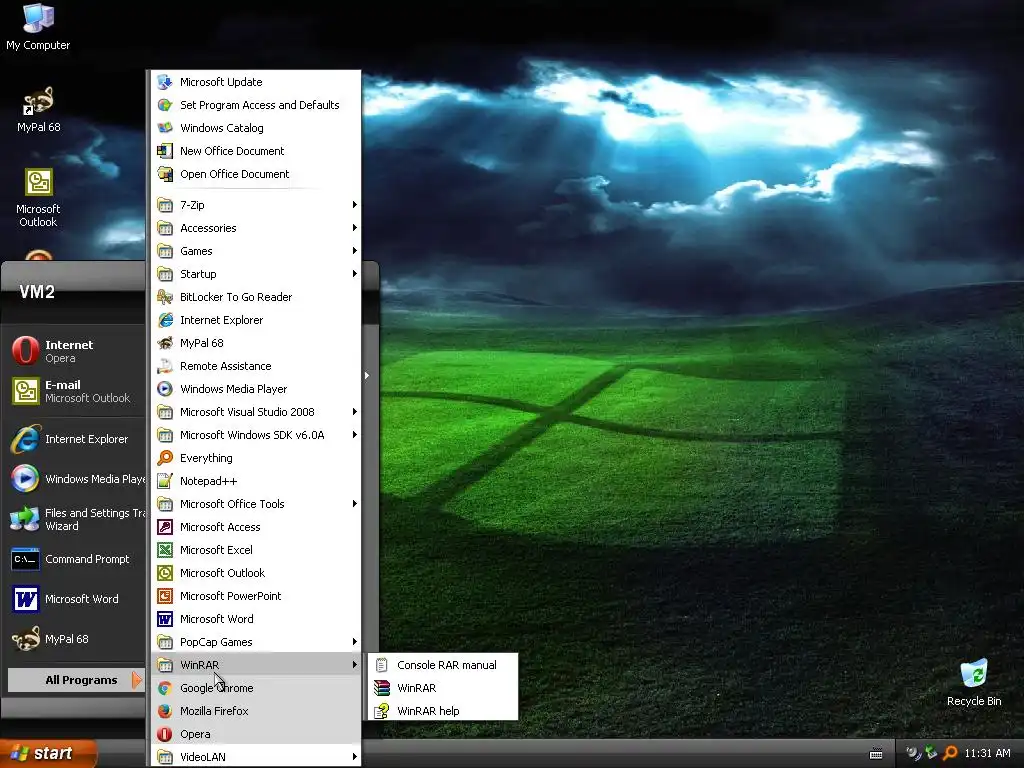1024x768 pixels.
Task: Click the taskbar clock showing 11:31 AM
Action: pos(987,753)
